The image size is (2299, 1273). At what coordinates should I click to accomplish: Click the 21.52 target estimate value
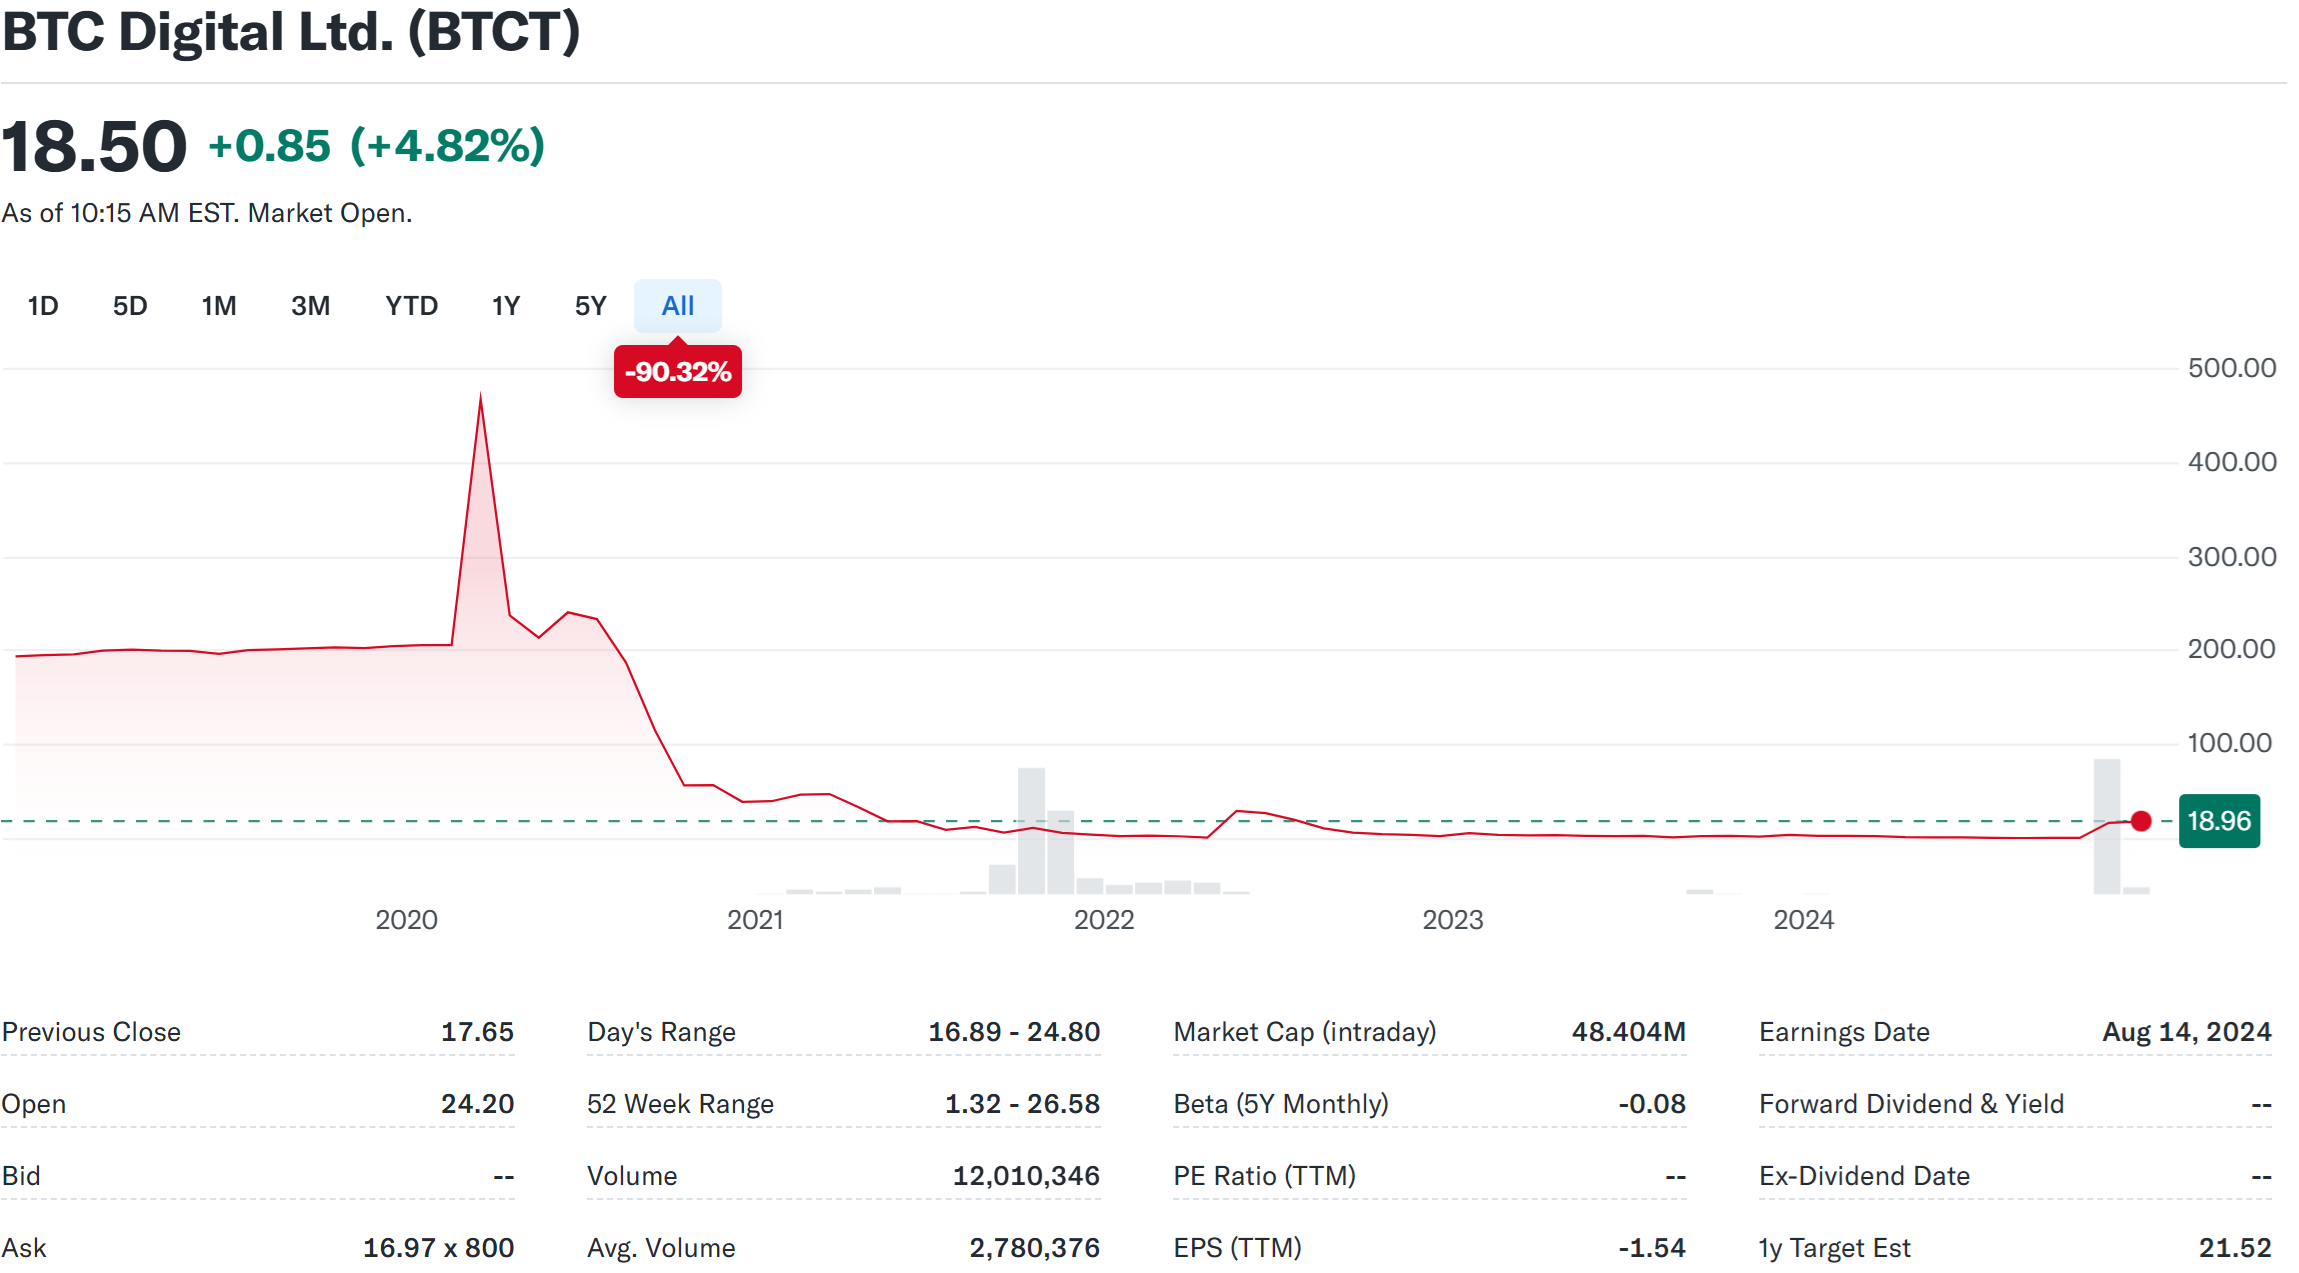(2235, 1248)
